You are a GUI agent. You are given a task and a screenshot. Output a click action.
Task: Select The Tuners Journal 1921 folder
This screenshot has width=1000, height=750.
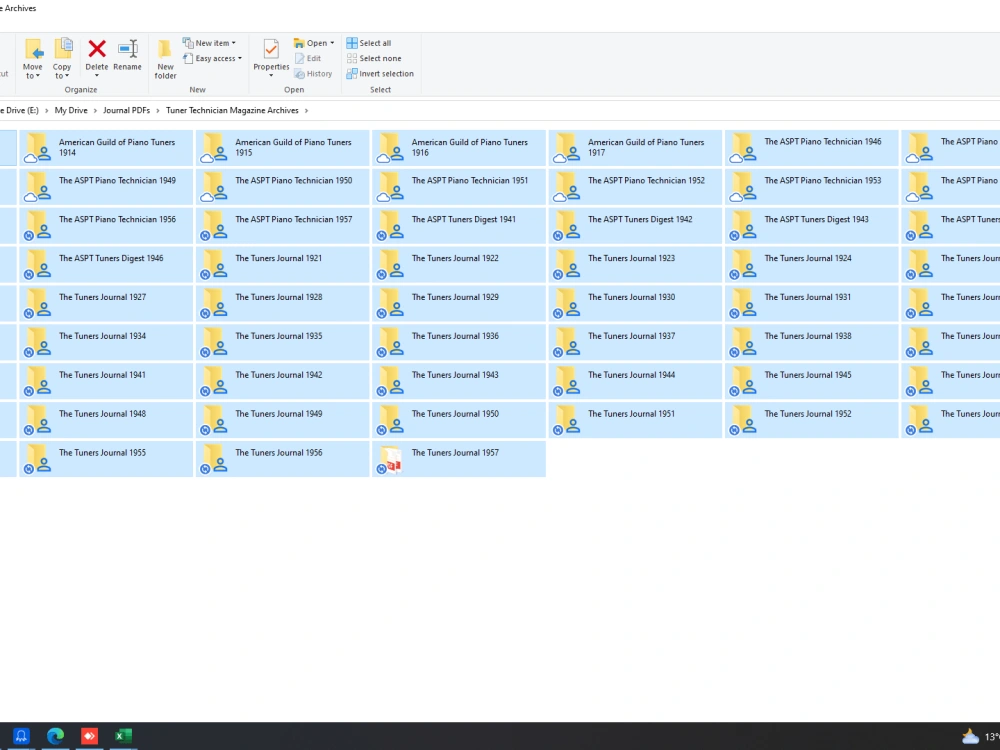click(x=283, y=265)
